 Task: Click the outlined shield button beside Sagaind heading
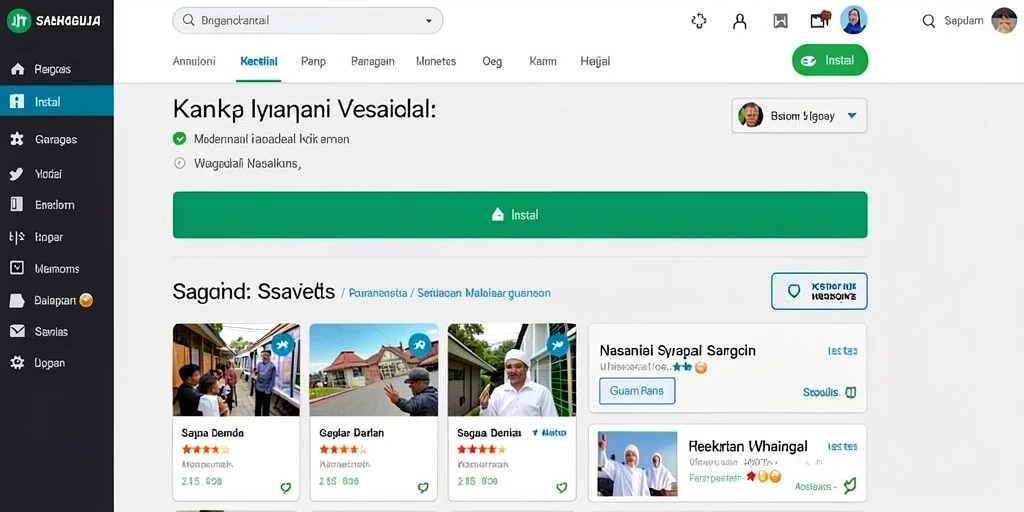point(819,291)
